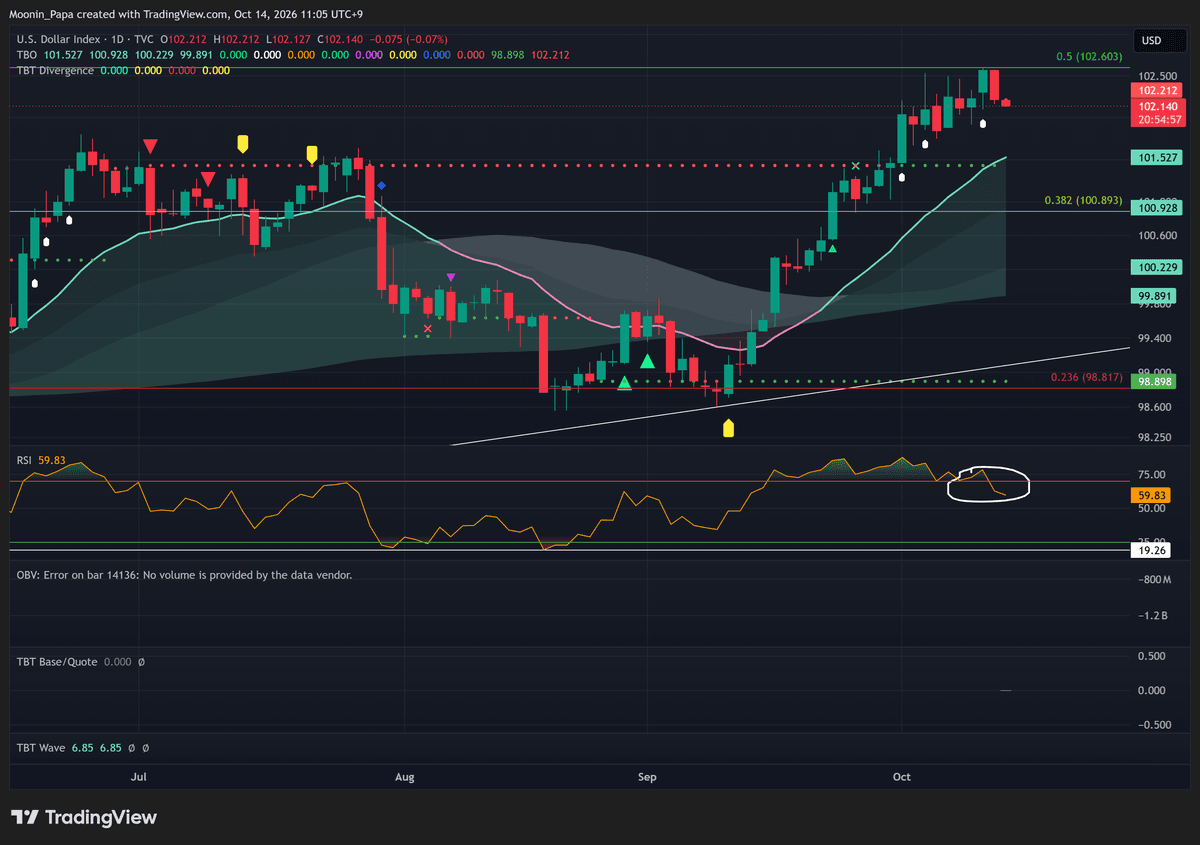This screenshot has height=845, width=1200.
Task: Click the yellow up-arrow marker below the September low
Action: pyautogui.click(x=728, y=428)
